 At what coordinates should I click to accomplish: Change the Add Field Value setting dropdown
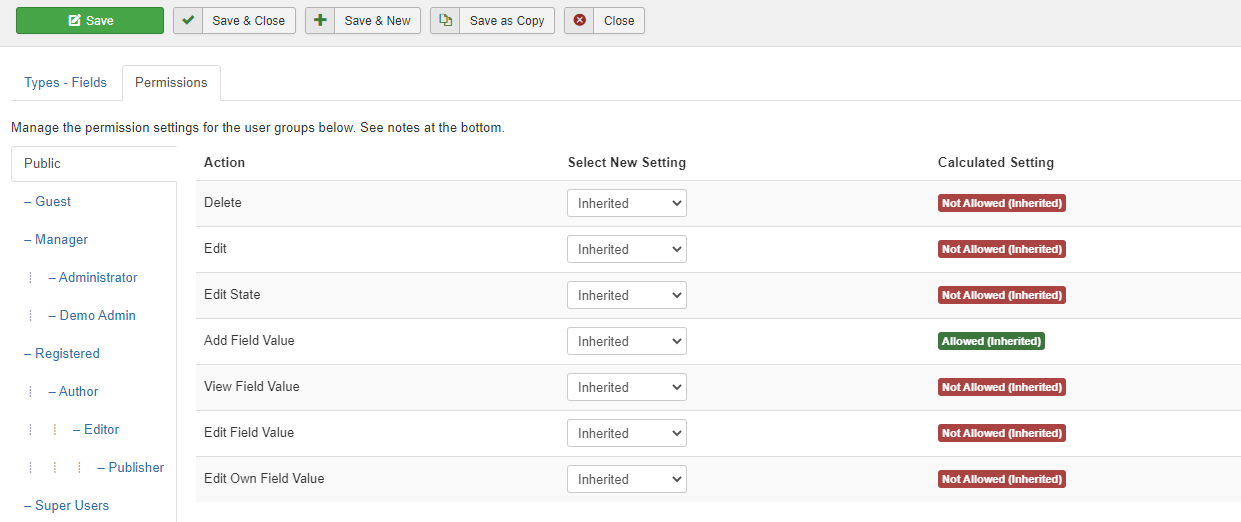[626, 342]
